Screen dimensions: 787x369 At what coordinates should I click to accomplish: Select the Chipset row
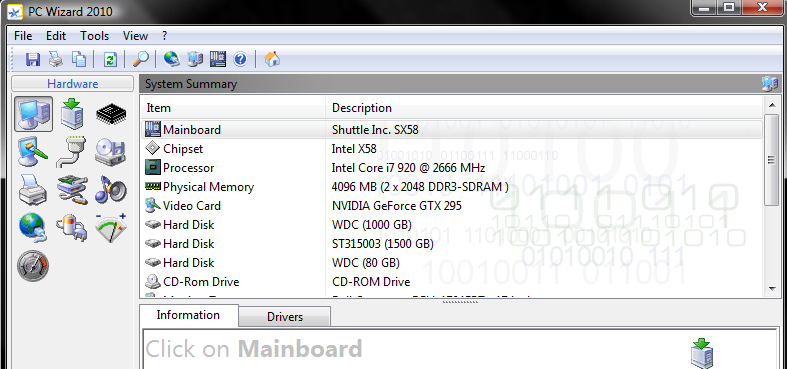click(452, 149)
